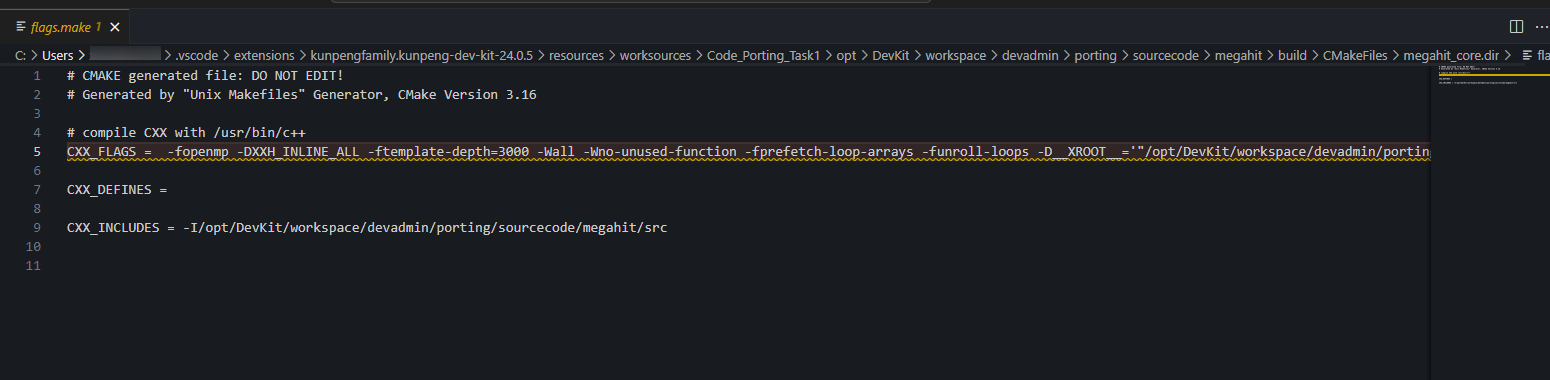
Task: Click the file icon on flags.make tab
Action: pos(20,26)
